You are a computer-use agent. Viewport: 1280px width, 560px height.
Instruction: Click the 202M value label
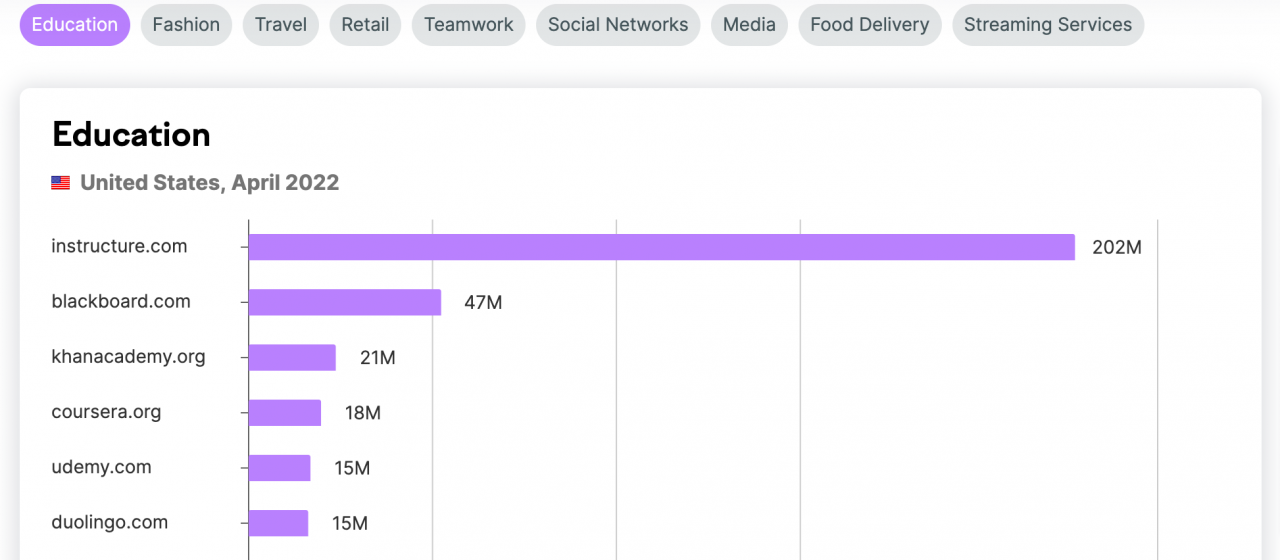coord(1116,247)
